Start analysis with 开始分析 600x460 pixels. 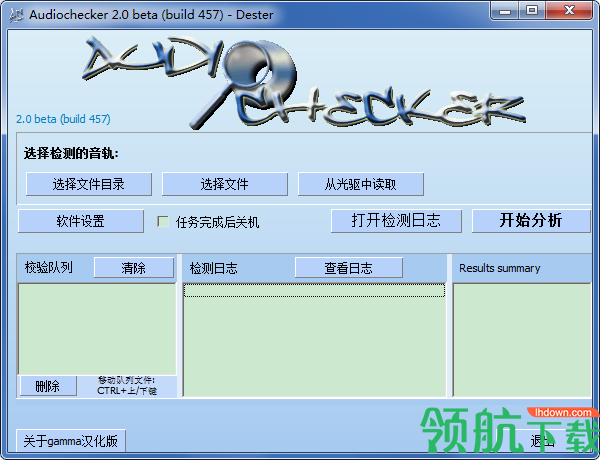click(531, 221)
